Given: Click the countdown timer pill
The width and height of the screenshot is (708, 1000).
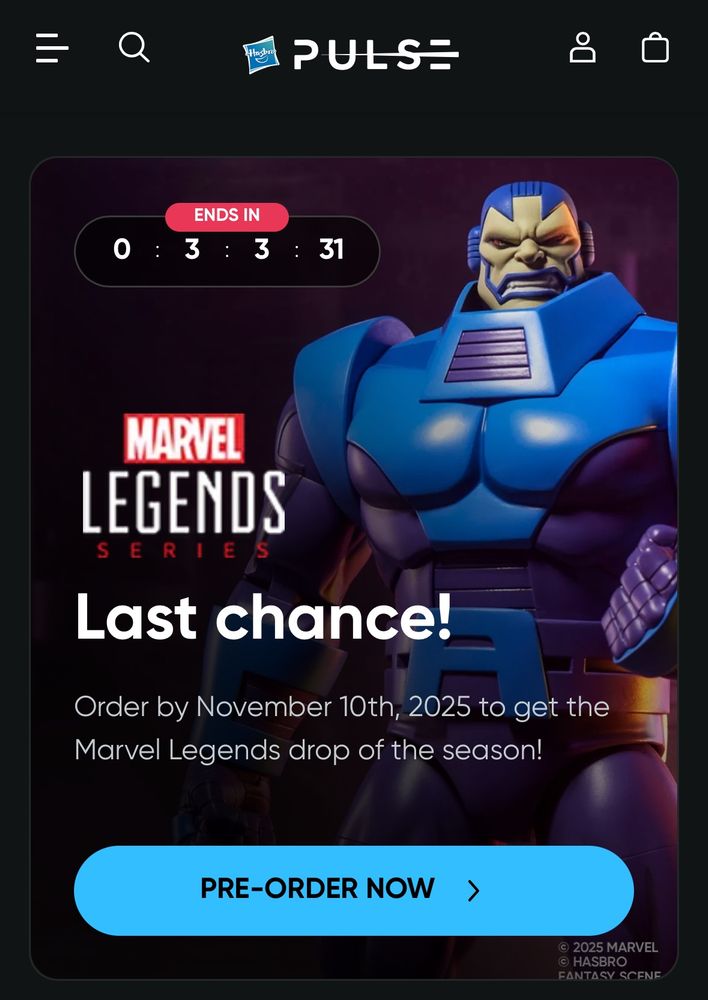Looking at the screenshot, I should tap(227, 251).
